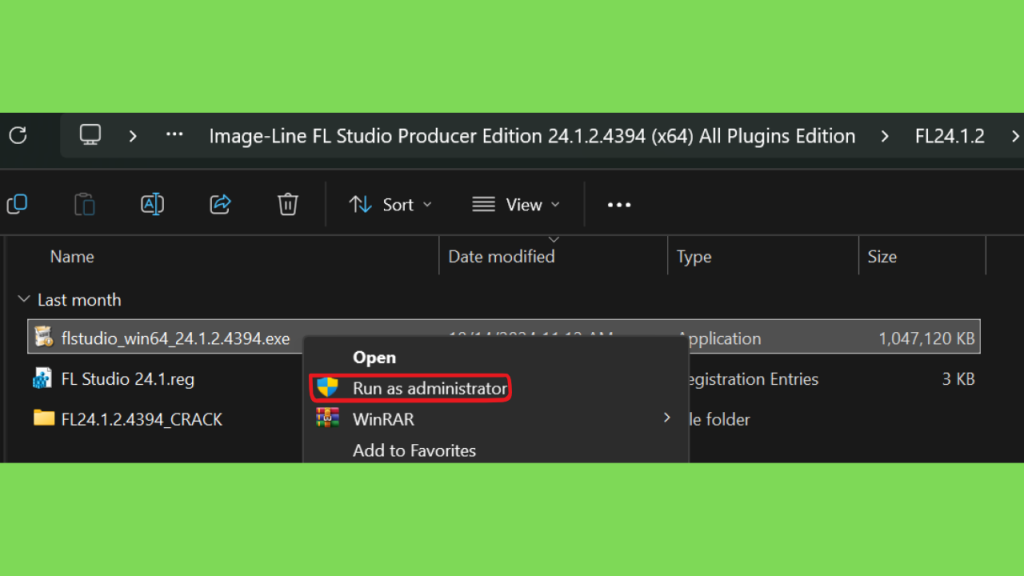Collapse the Last month group

click(24, 299)
